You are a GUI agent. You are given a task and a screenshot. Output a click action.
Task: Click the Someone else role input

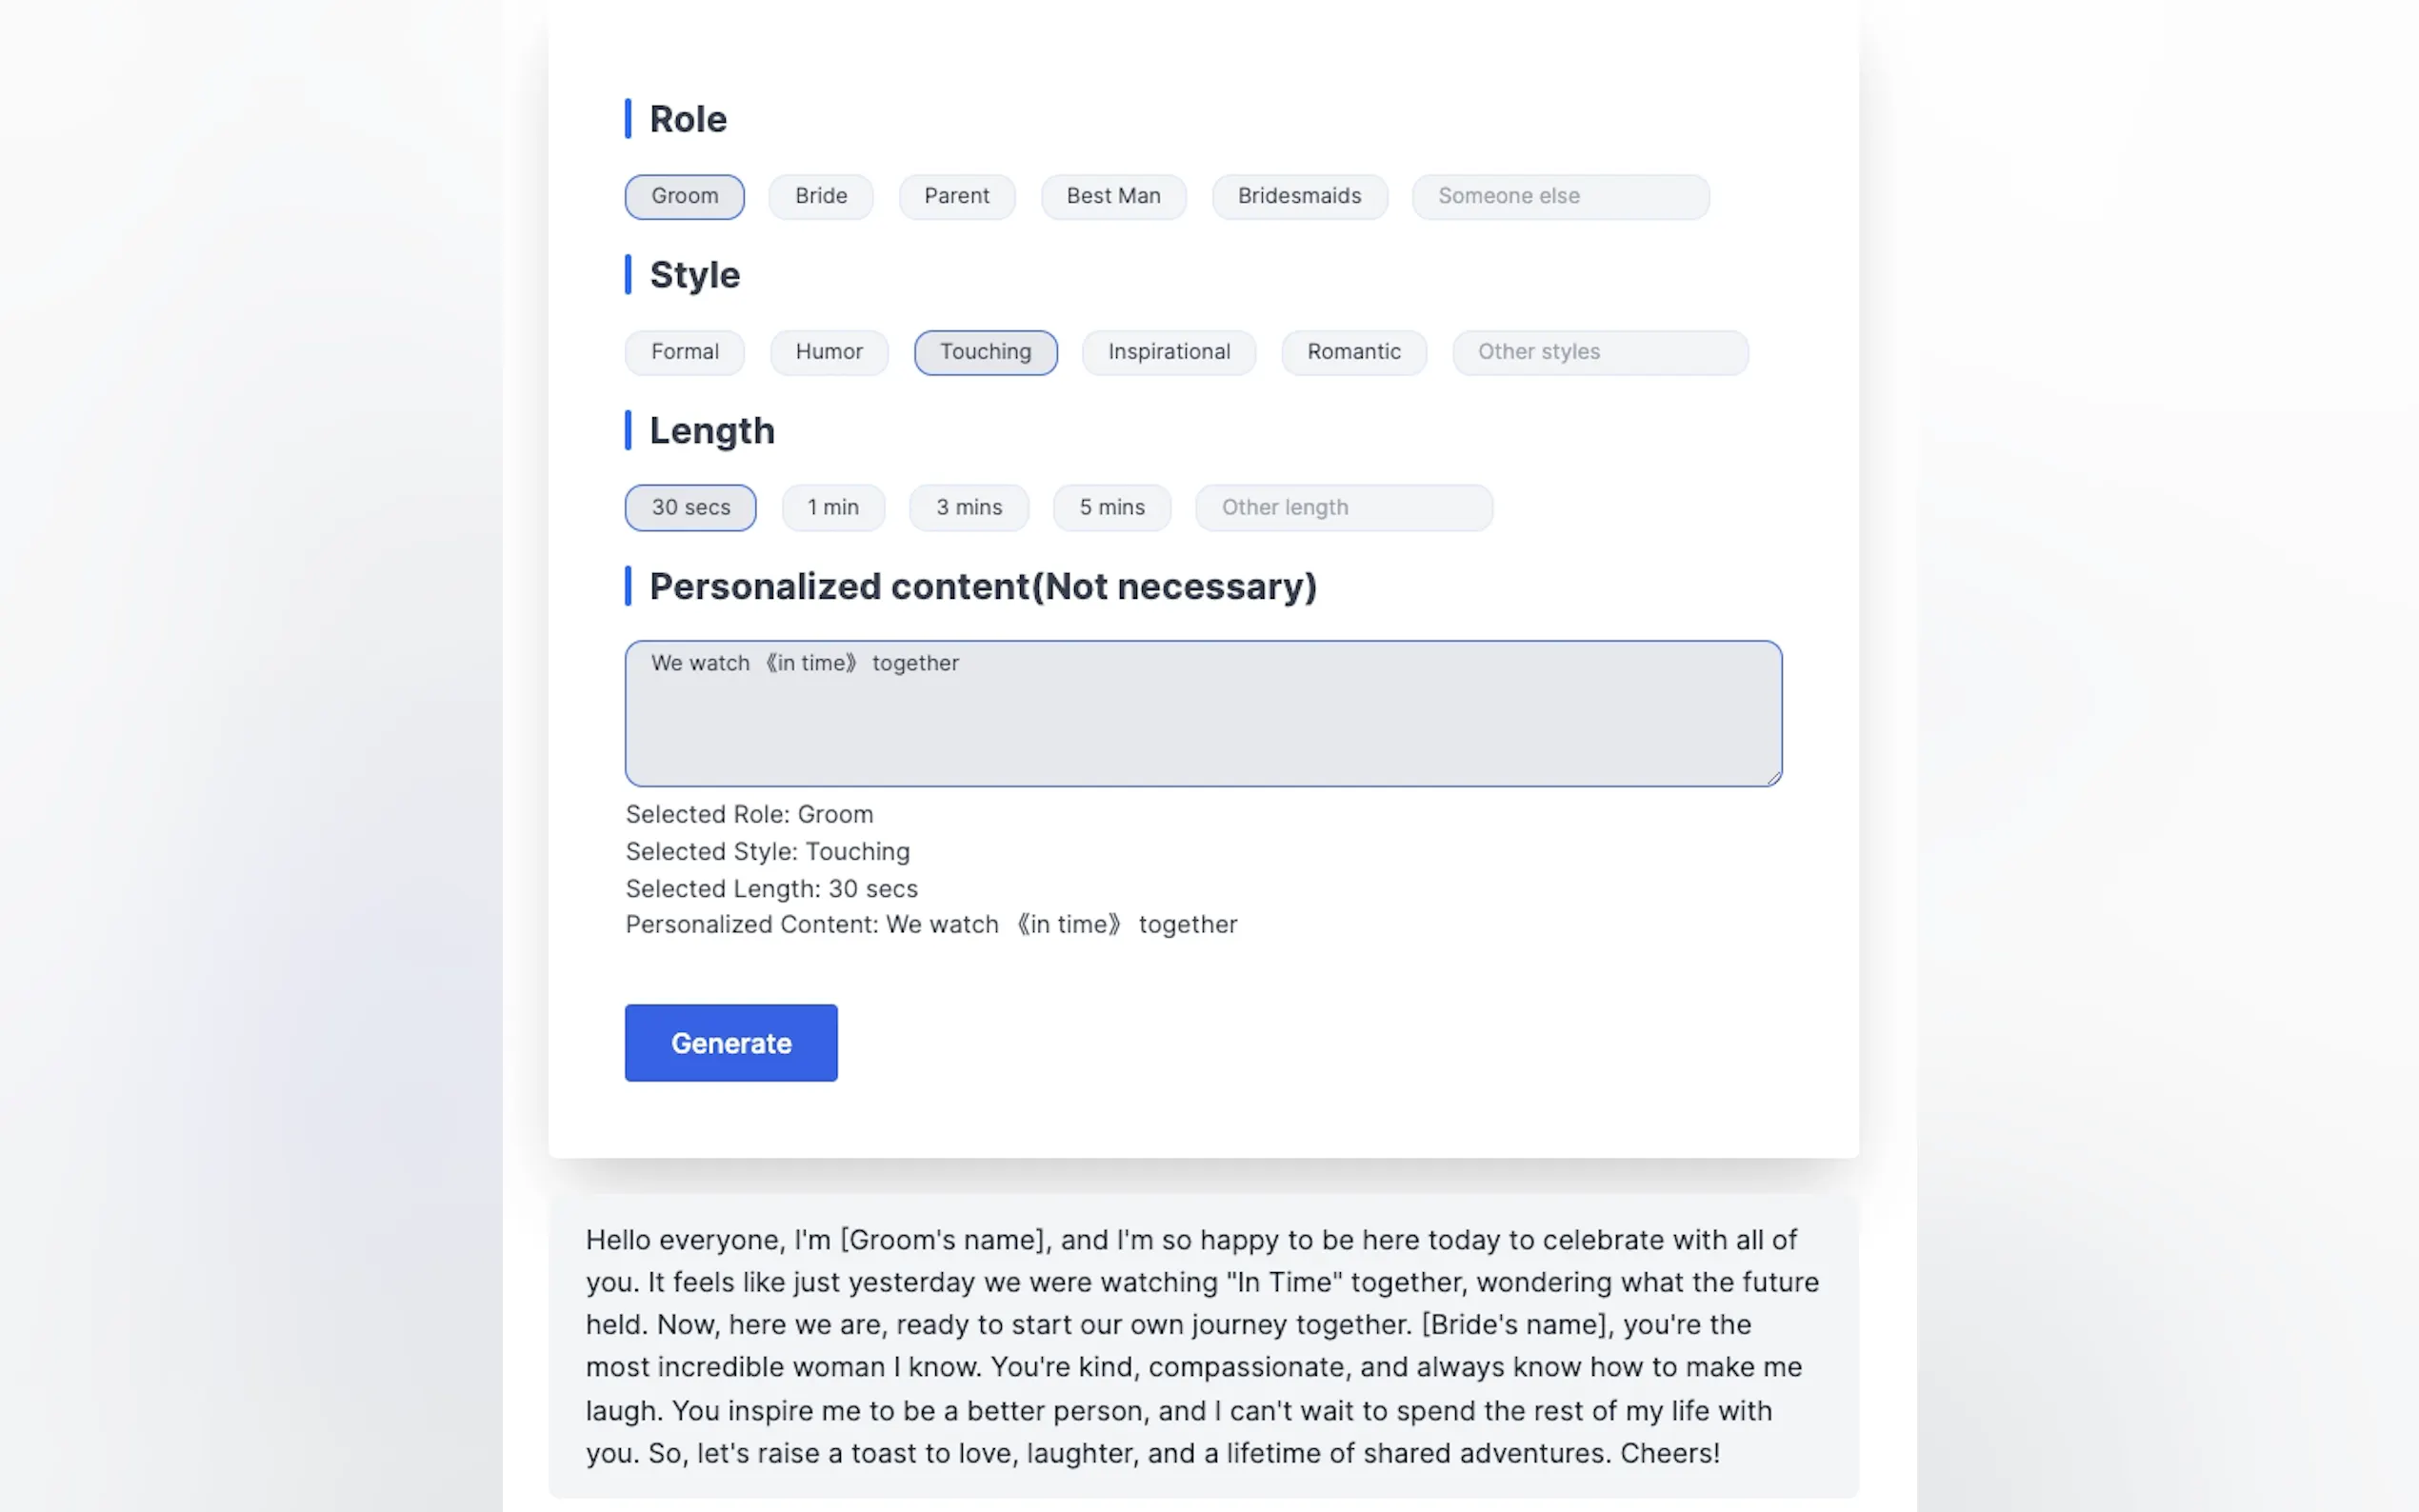point(1560,196)
